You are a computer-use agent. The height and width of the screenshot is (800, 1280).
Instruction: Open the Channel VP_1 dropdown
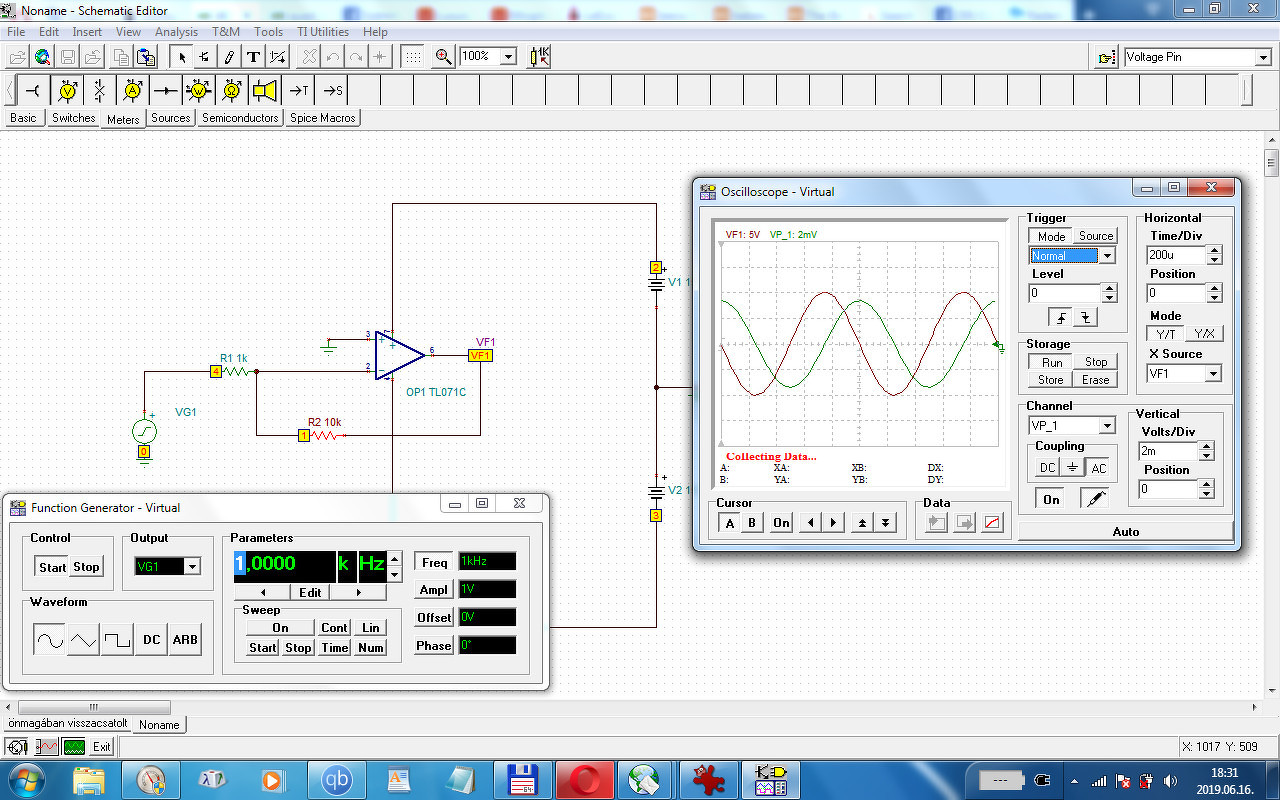click(x=1107, y=426)
